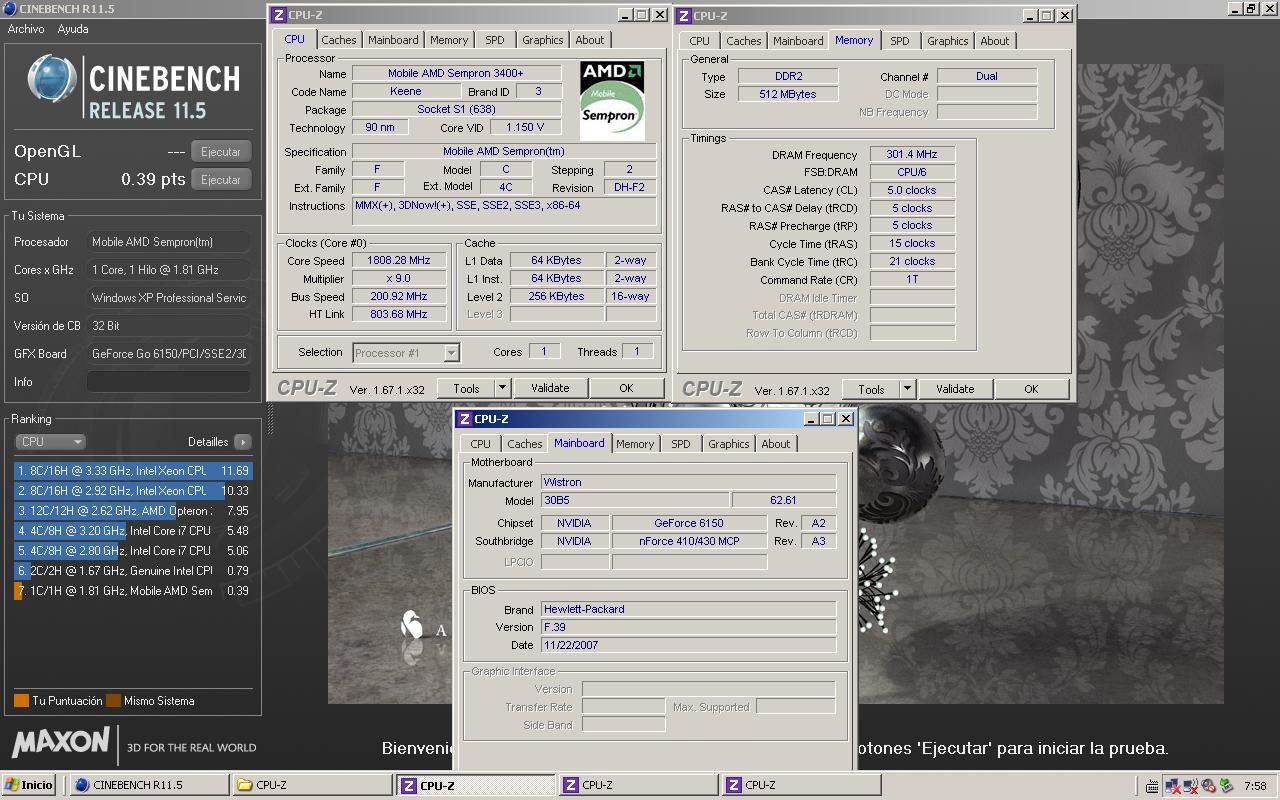Click Validate in the CPU window

[550, 388]
